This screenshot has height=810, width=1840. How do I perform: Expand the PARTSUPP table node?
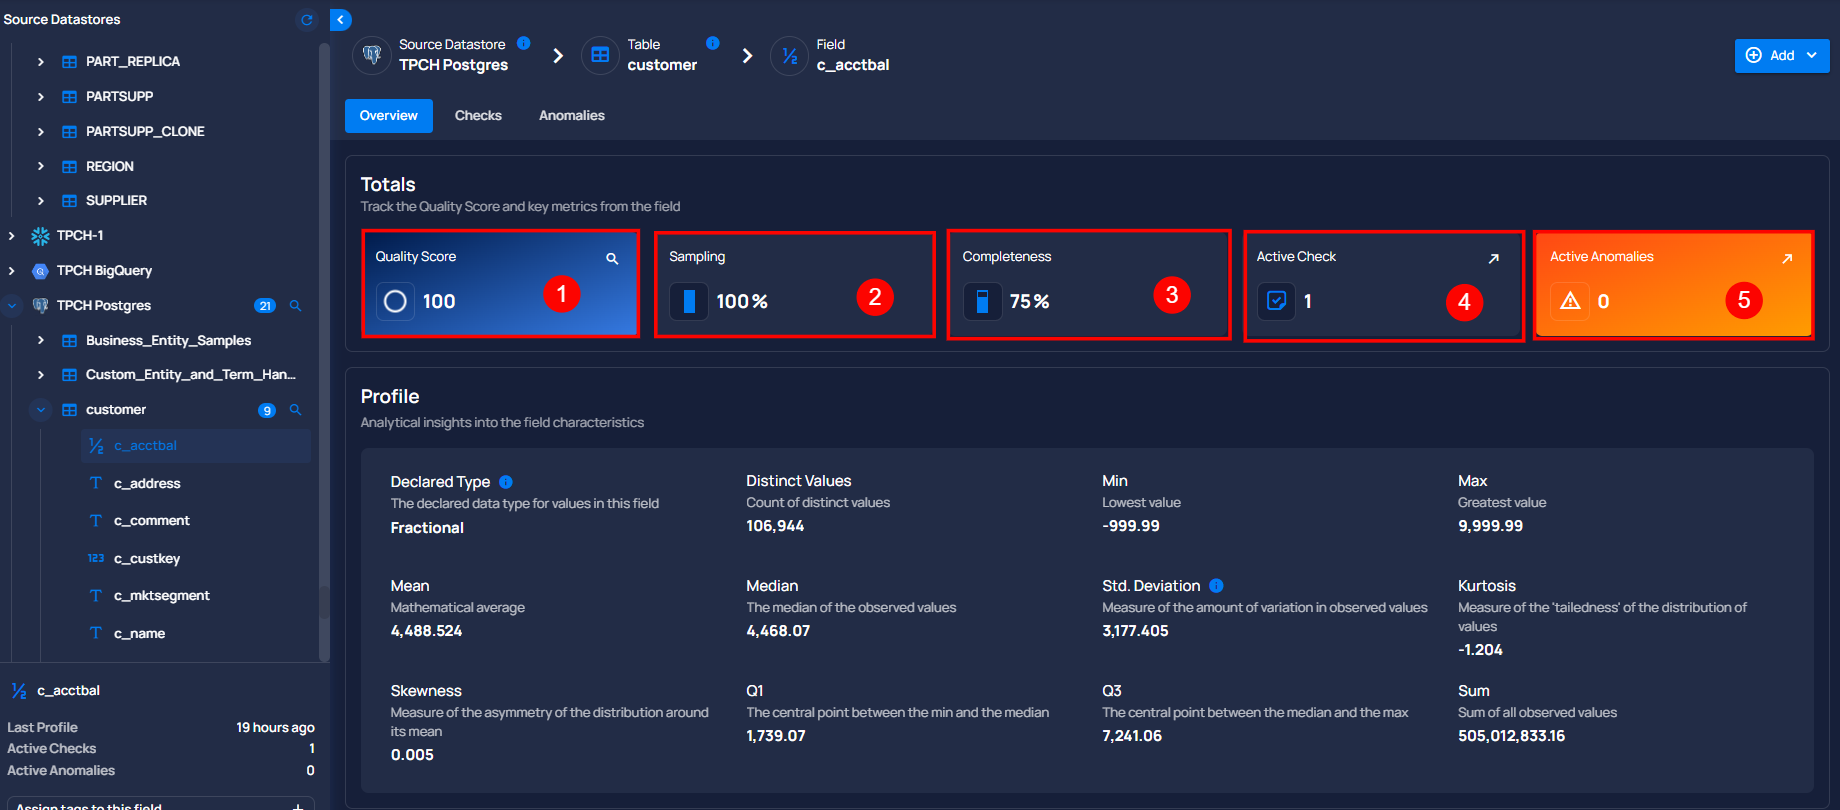40,97
